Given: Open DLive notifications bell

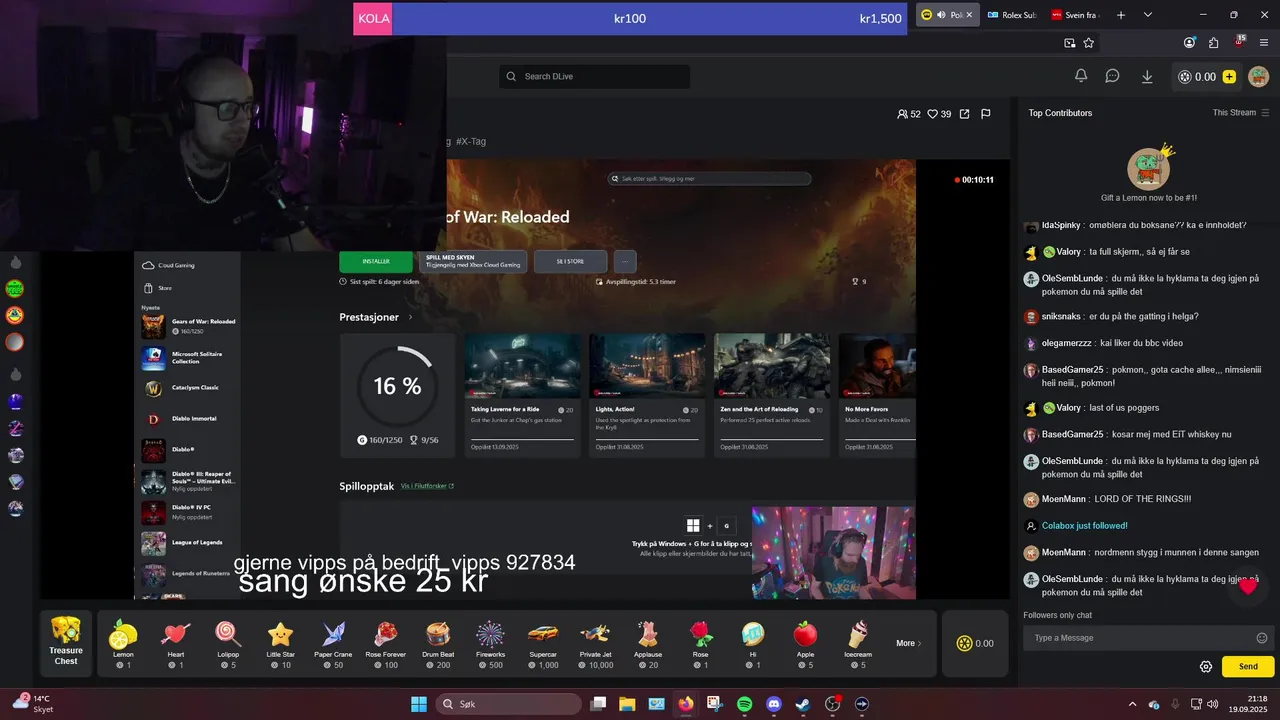Looking at the screenshot, I should [x=1081, y=76].
